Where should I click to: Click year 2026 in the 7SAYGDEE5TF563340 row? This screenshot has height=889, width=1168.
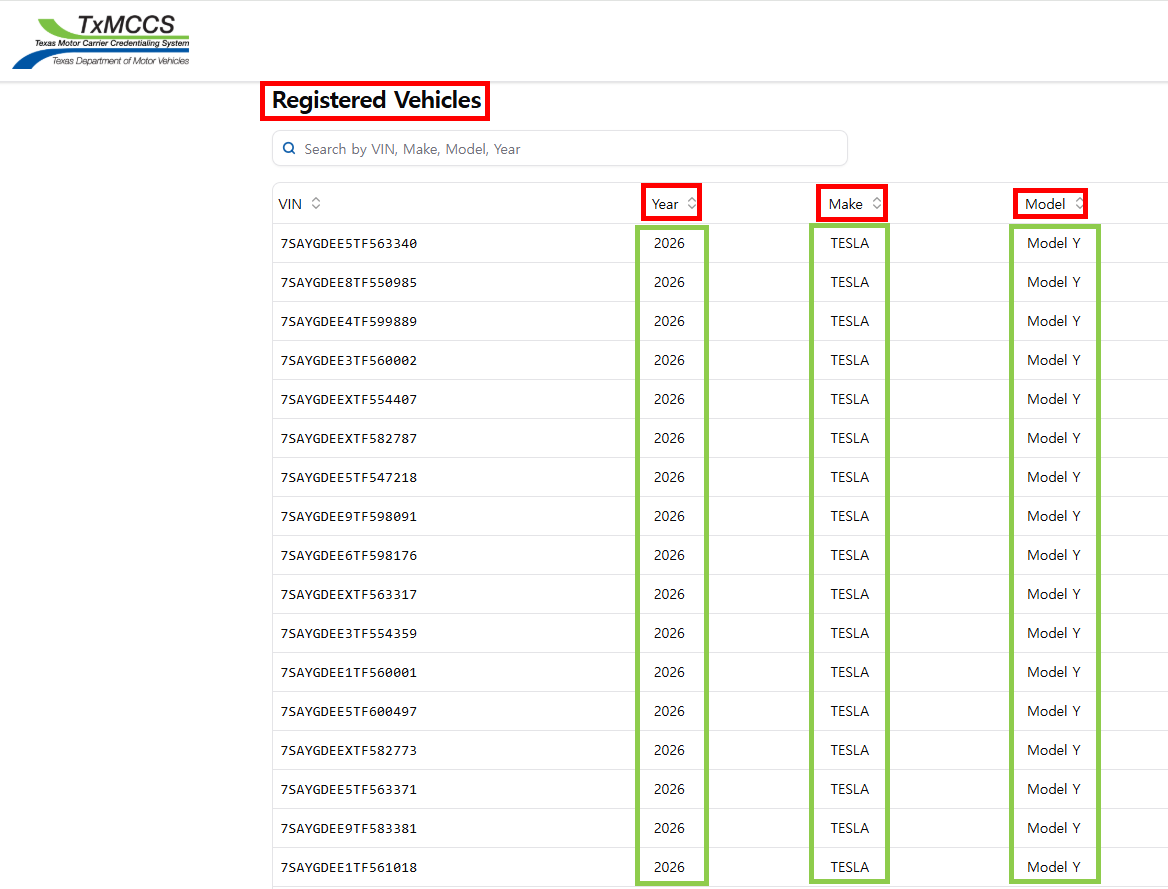tap(669, 243)
